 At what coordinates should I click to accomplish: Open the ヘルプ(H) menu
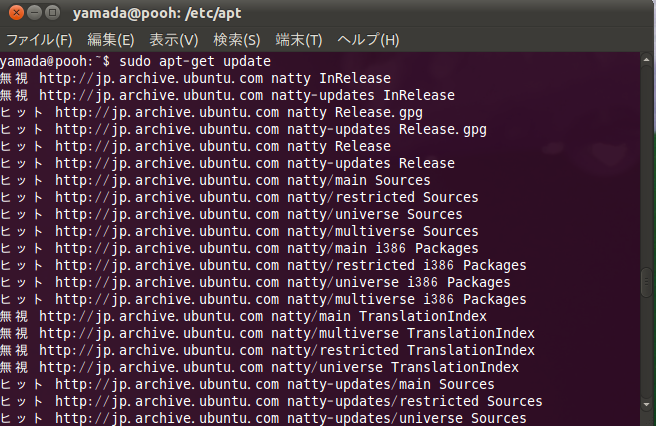click(368, 40)
